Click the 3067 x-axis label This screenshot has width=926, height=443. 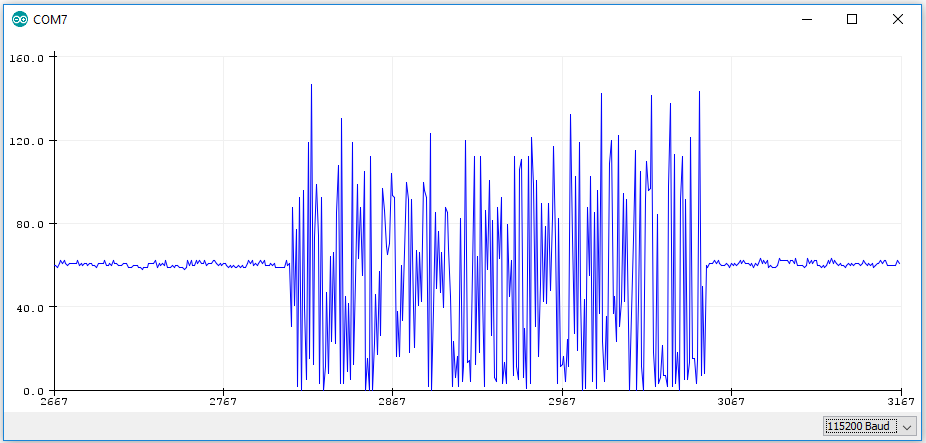pos(732,402)
